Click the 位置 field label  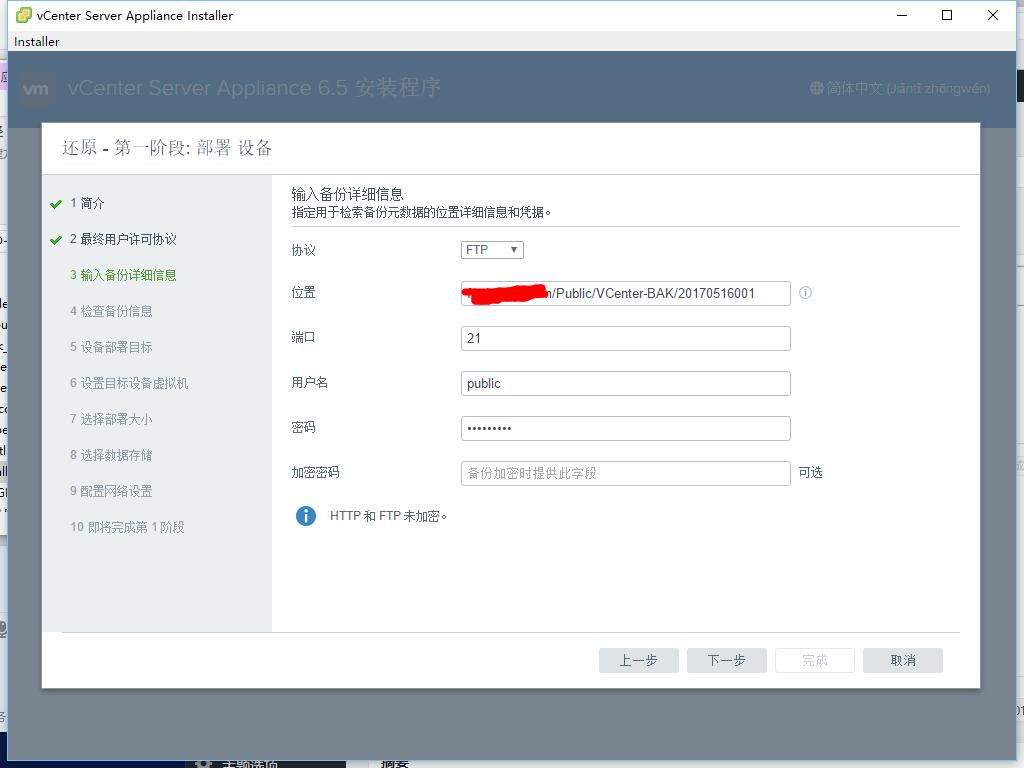[x=304, y=293]
